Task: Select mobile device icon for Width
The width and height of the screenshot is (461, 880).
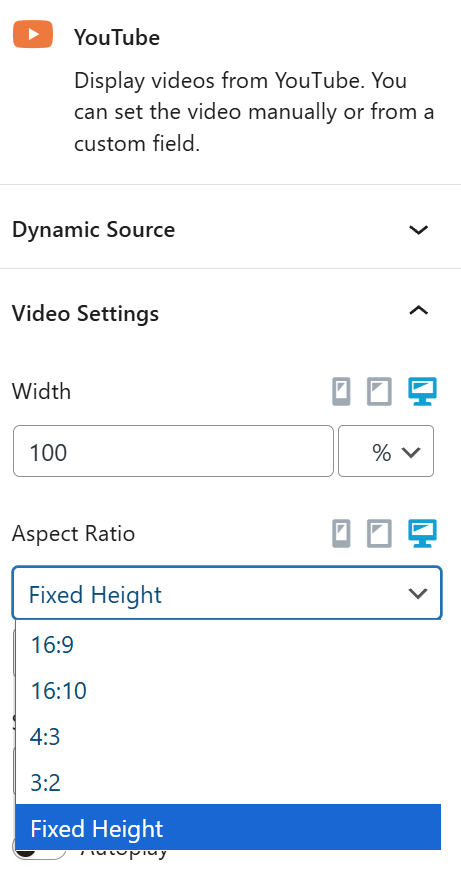Action: [341, 392]
